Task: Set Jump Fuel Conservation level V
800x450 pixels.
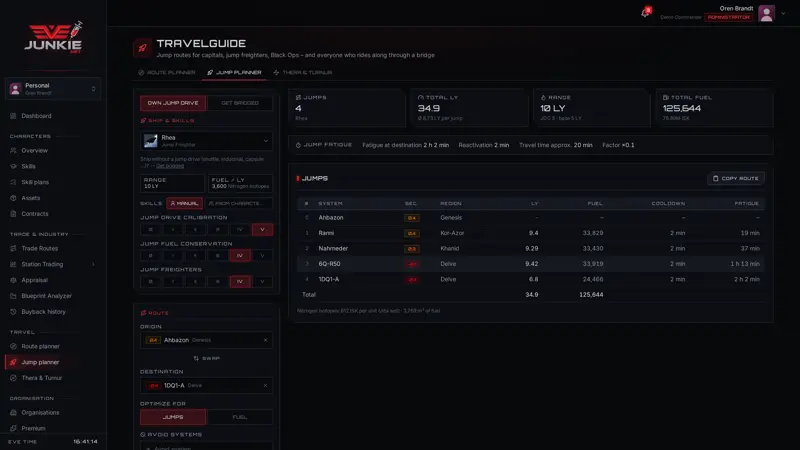Action: 262,256
